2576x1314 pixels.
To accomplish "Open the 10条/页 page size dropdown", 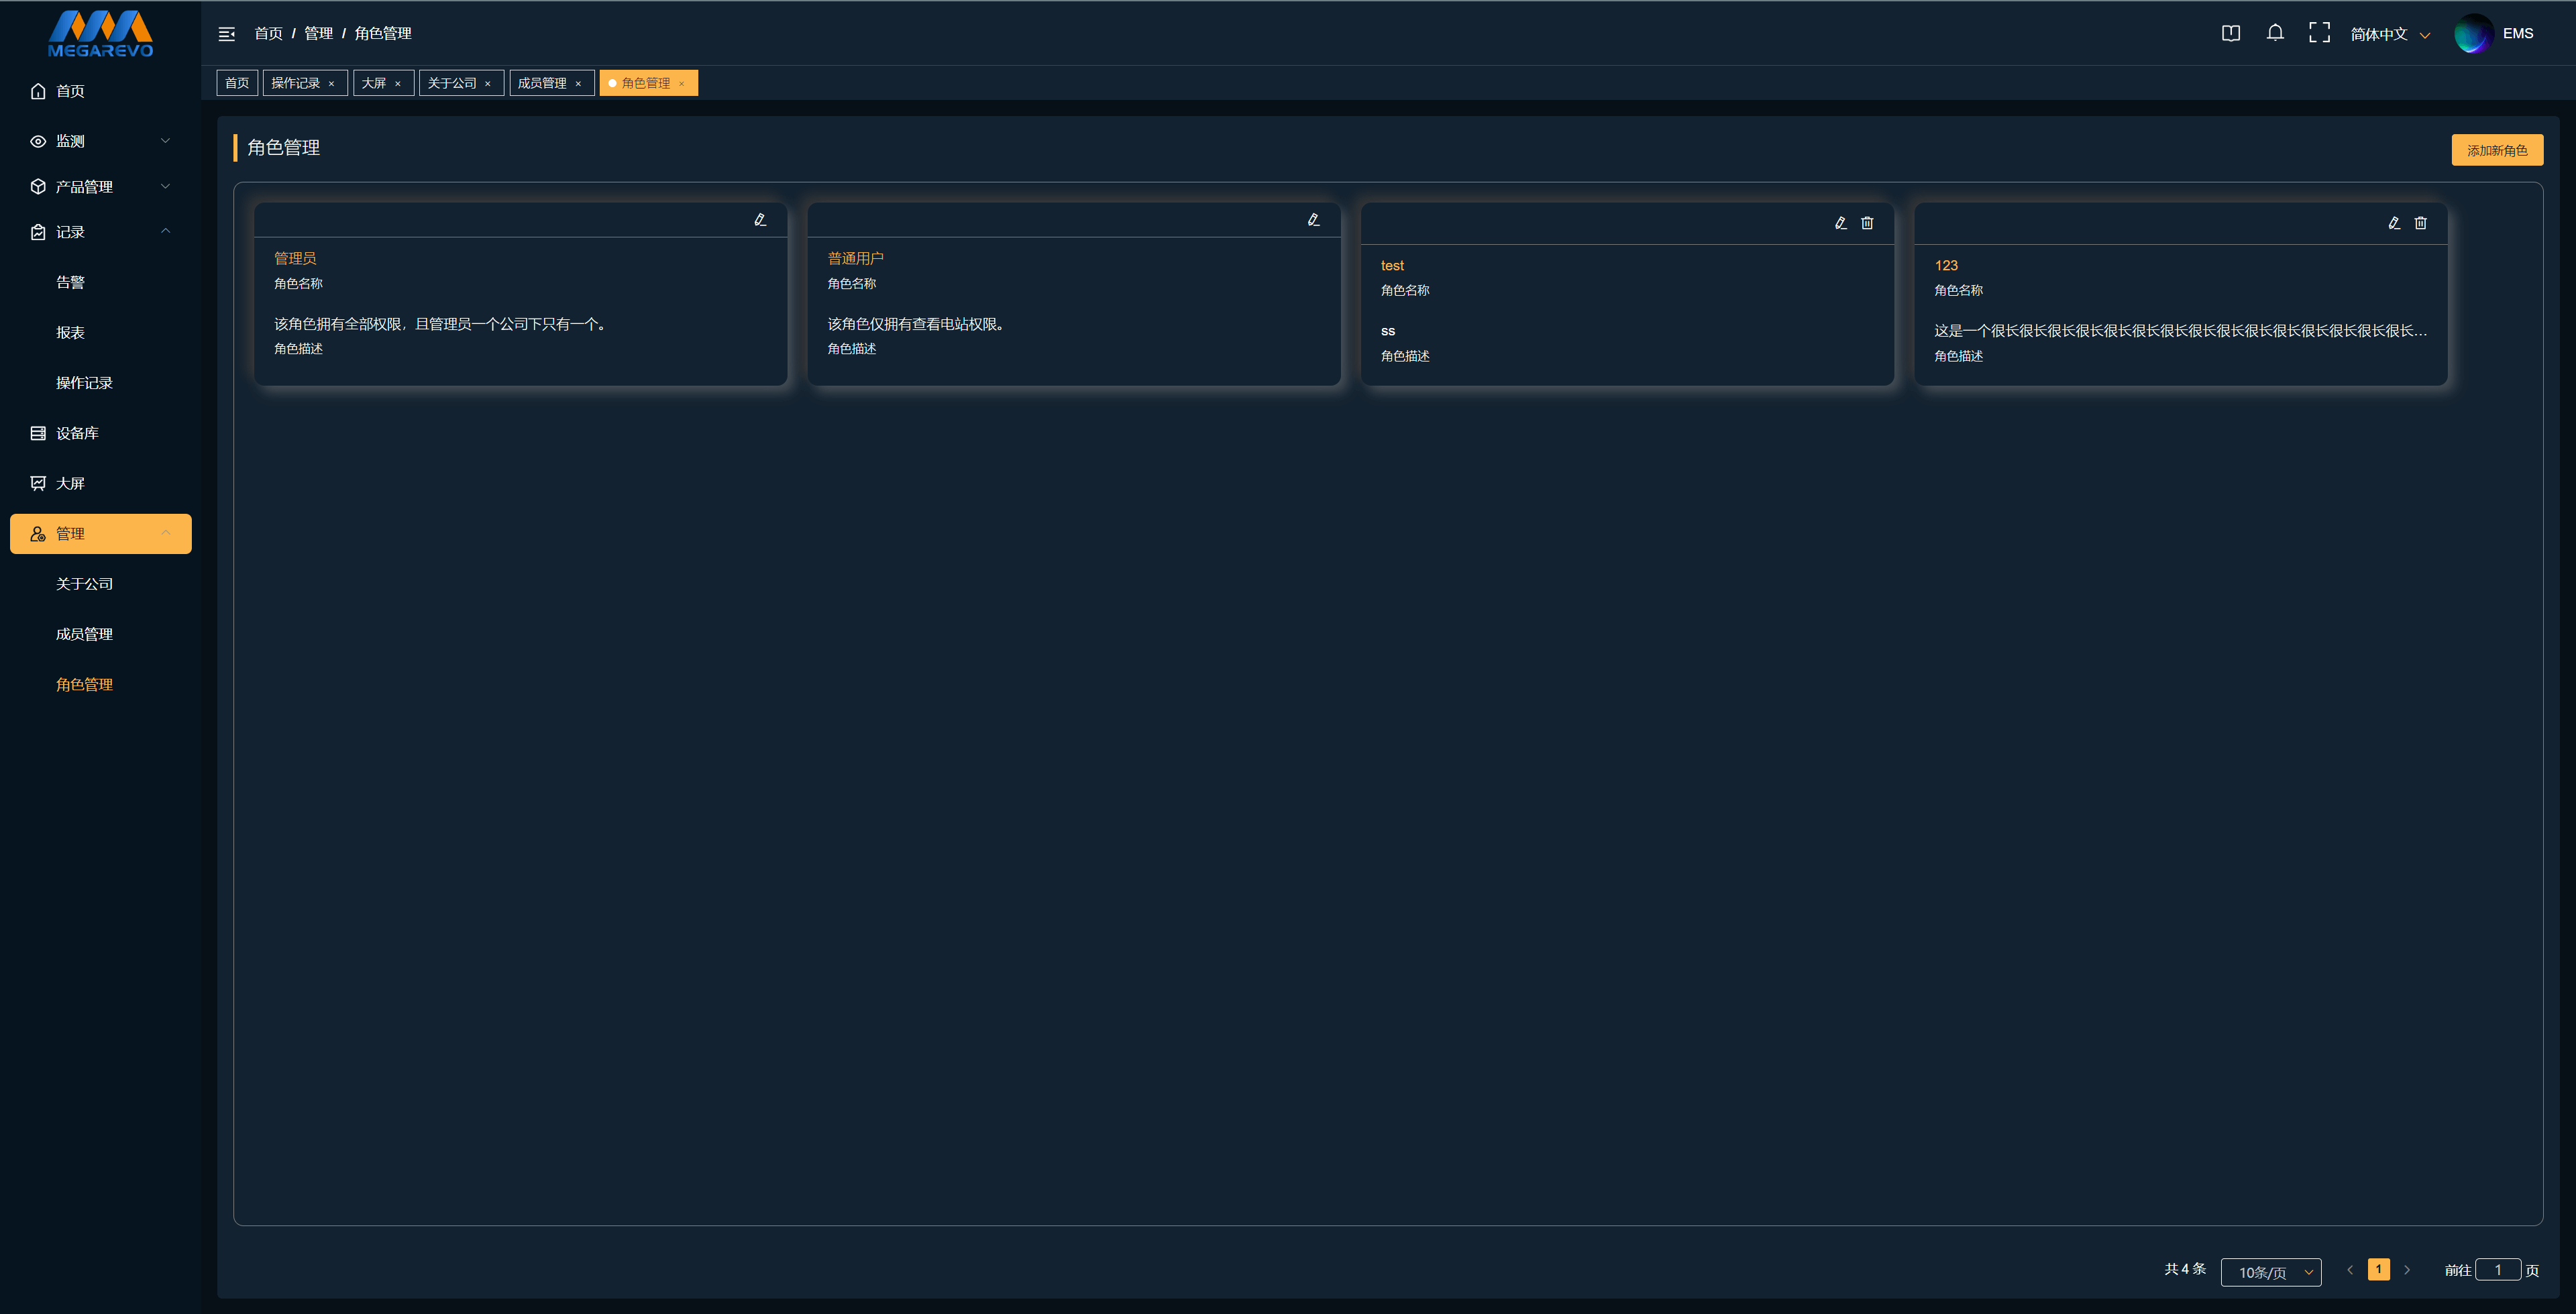I will (x=2271, y=1272).
